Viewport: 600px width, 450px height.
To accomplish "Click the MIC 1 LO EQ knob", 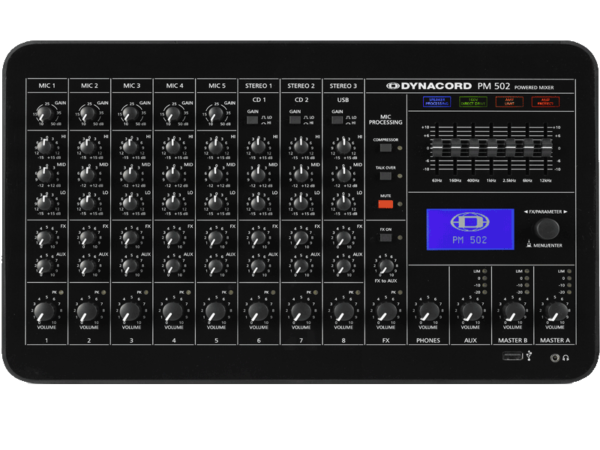I will [x=45, y=203].
